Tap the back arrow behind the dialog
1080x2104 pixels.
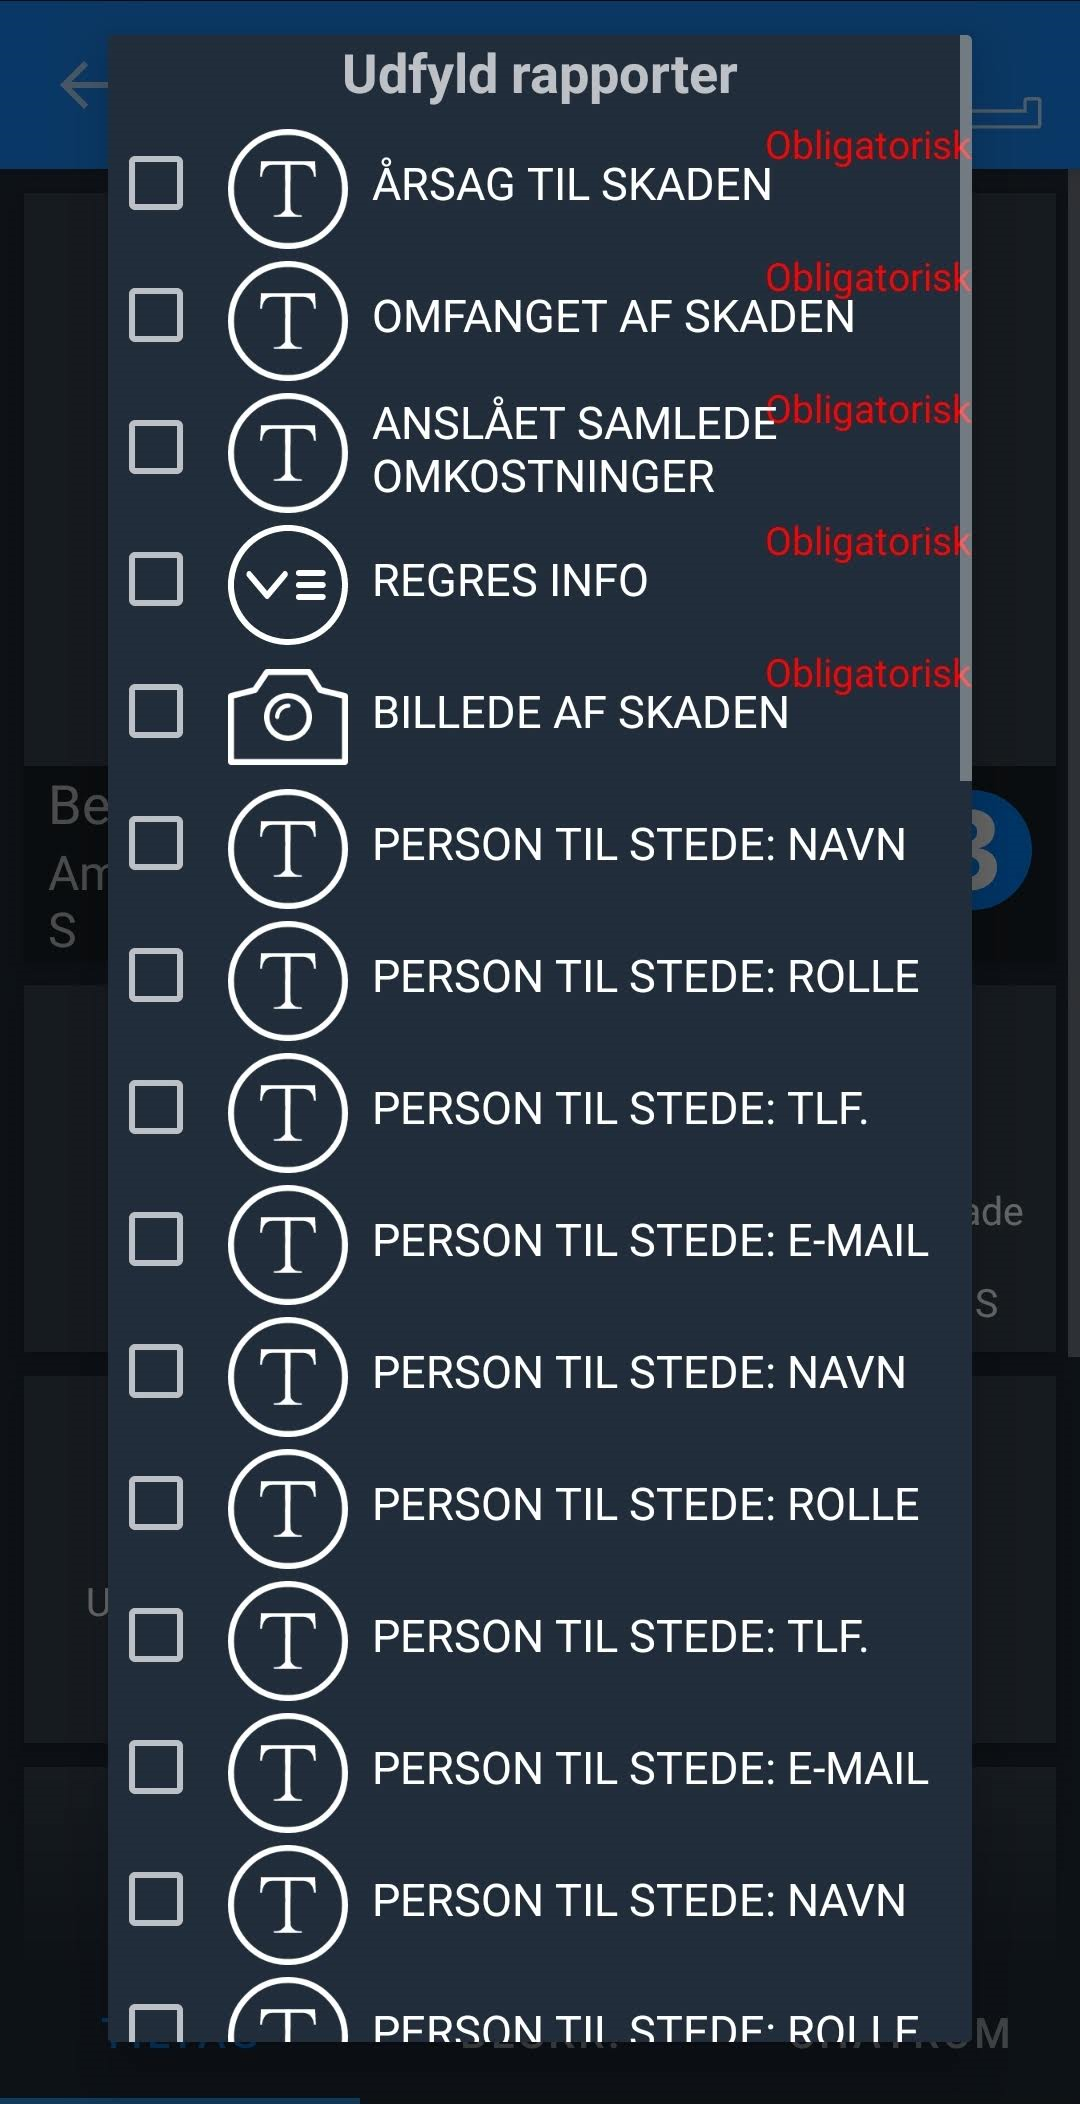82,86
